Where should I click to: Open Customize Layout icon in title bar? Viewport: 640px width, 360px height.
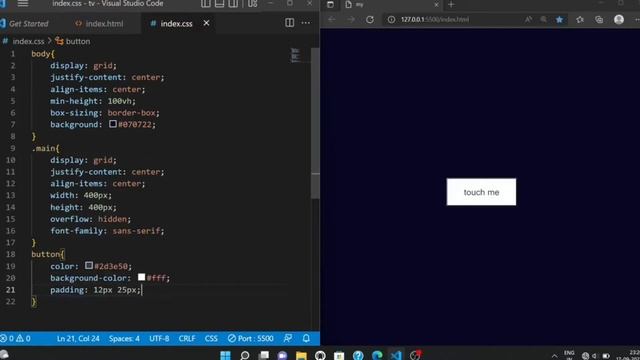(x=253, y=4)
